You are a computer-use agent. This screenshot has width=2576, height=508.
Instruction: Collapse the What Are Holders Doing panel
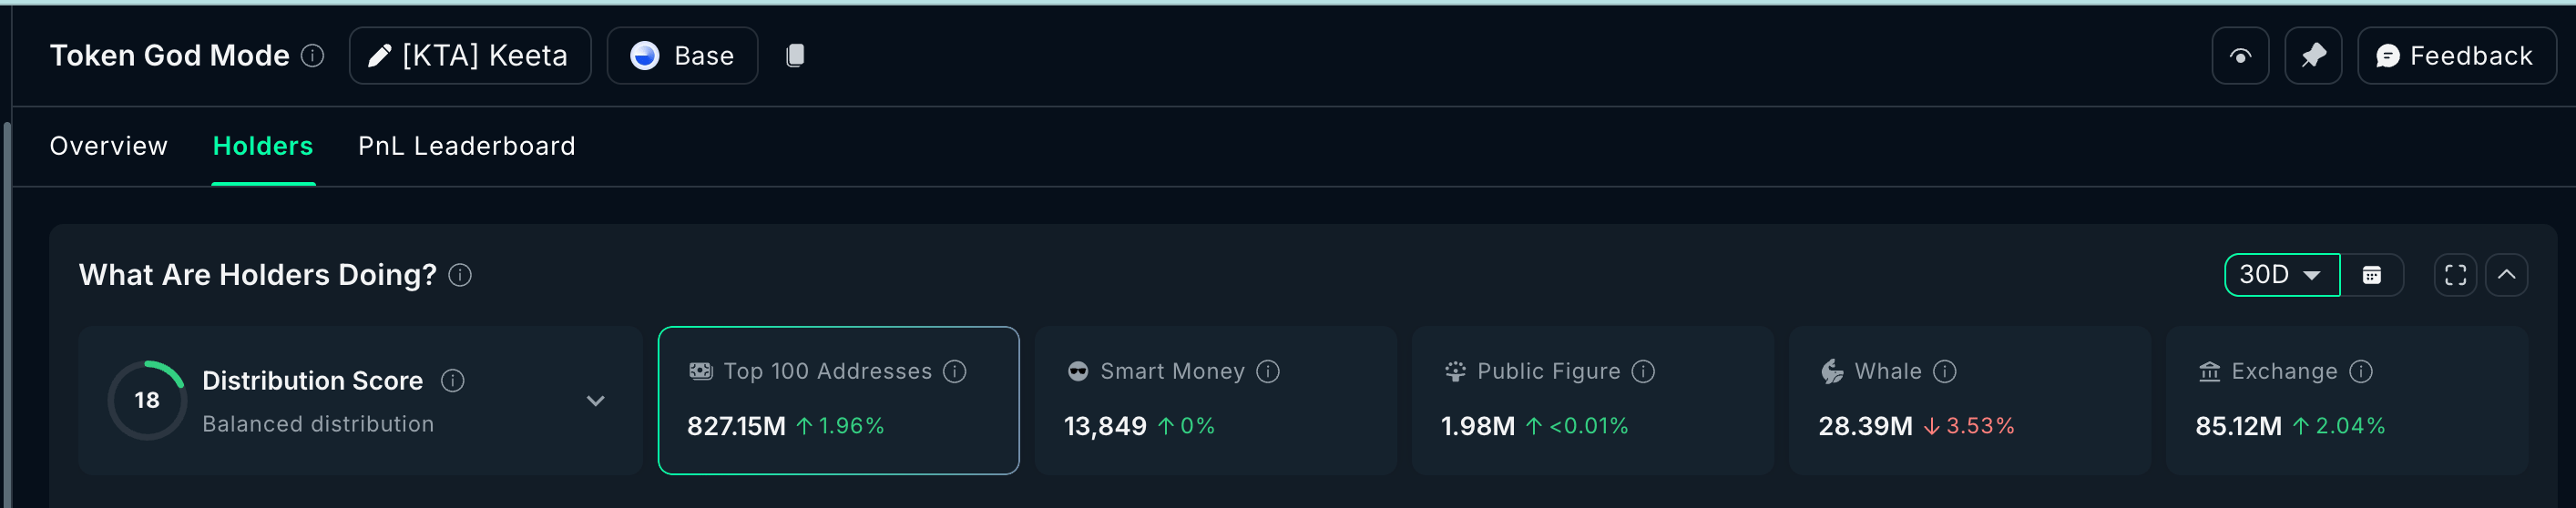(2506, 275)
